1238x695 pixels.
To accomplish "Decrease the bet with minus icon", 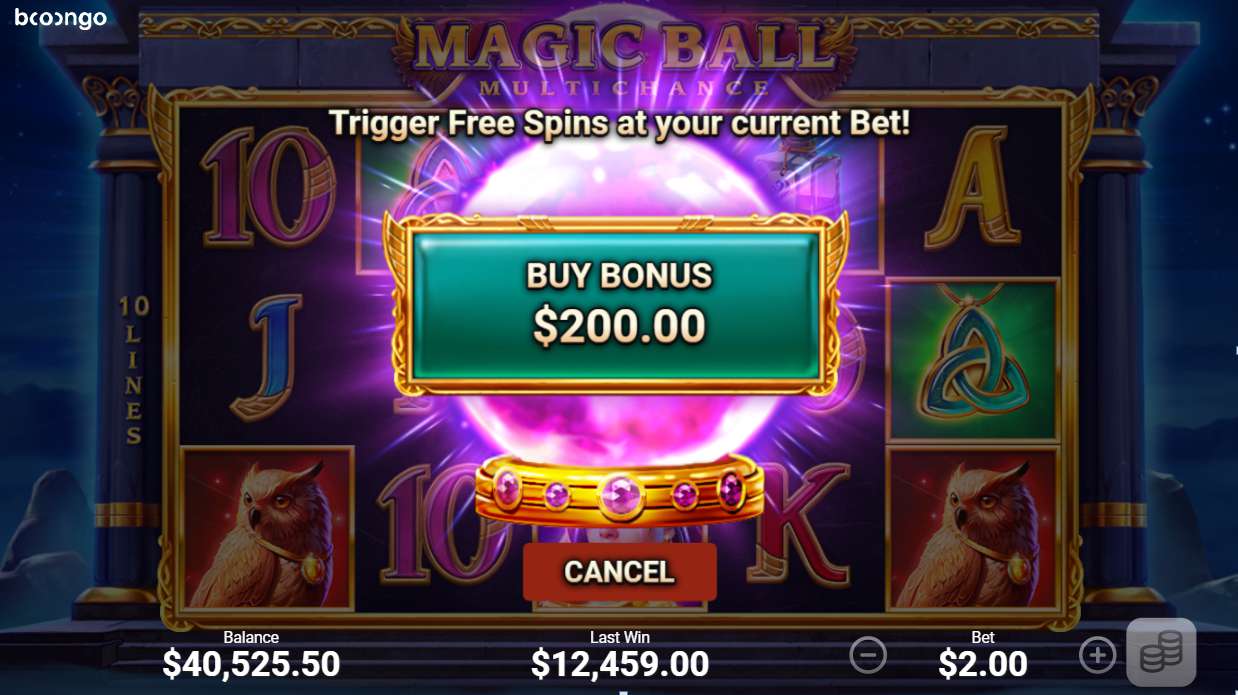I will (868, 656).
